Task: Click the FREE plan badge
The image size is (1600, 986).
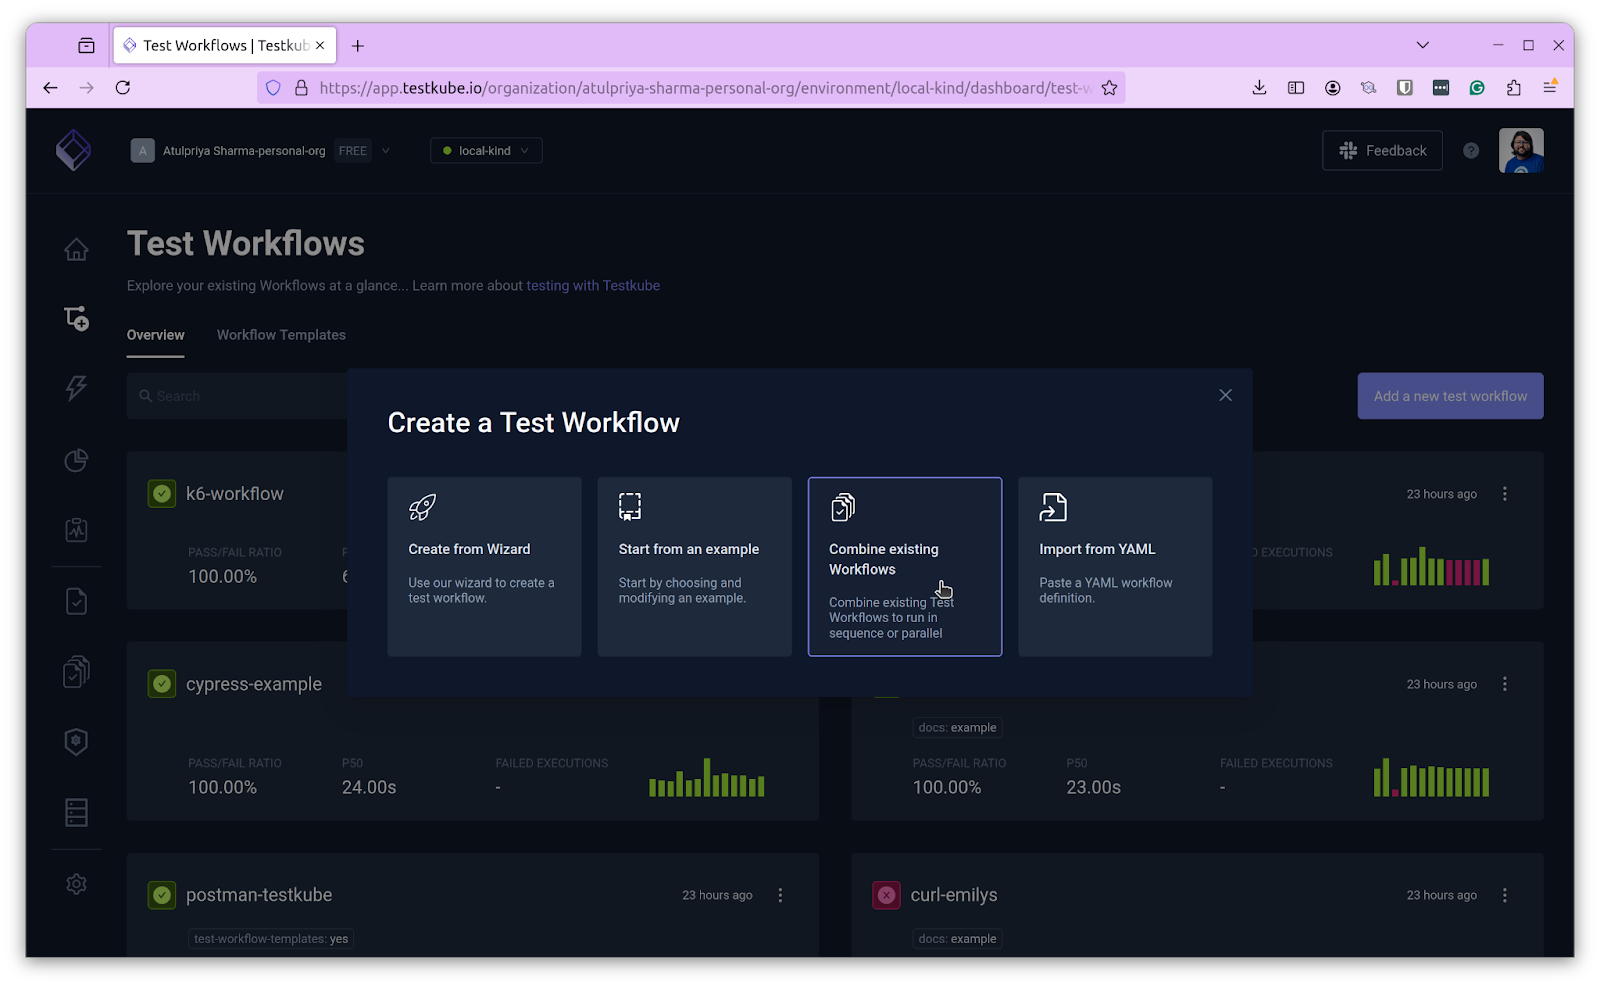Action: point(352,151)
